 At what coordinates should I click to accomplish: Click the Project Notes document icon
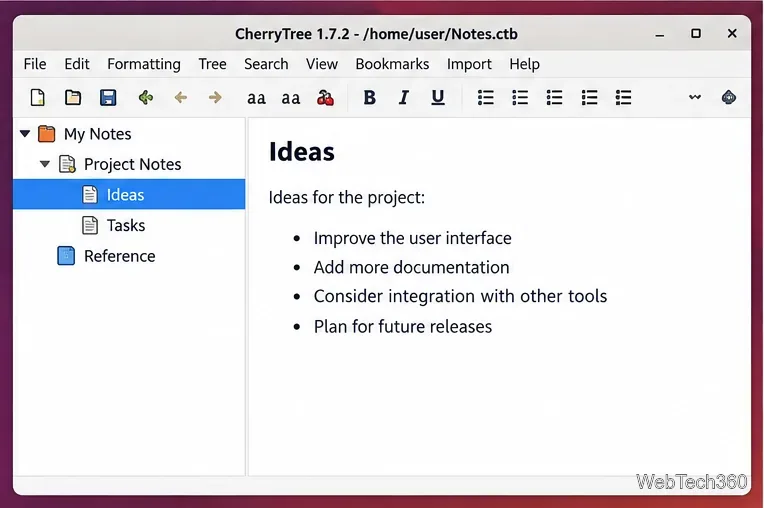(67, 164)
